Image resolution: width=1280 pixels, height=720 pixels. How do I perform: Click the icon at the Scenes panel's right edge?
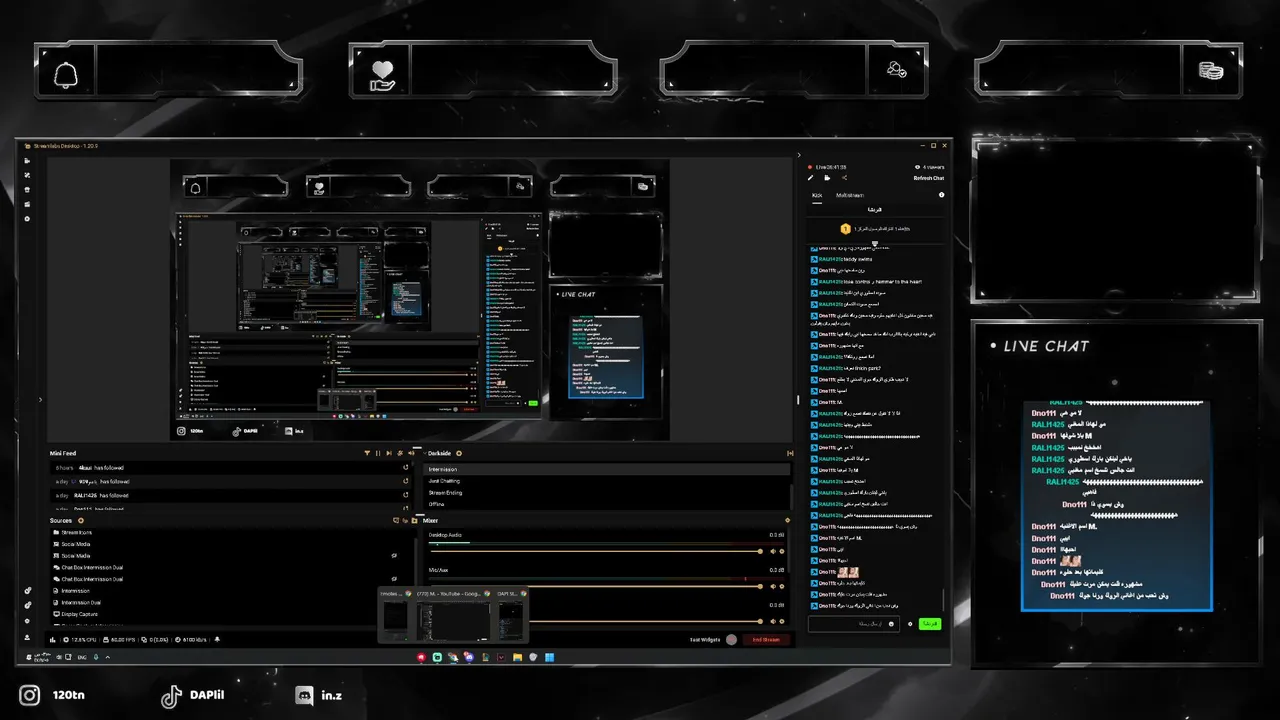(x=790, y=453)
